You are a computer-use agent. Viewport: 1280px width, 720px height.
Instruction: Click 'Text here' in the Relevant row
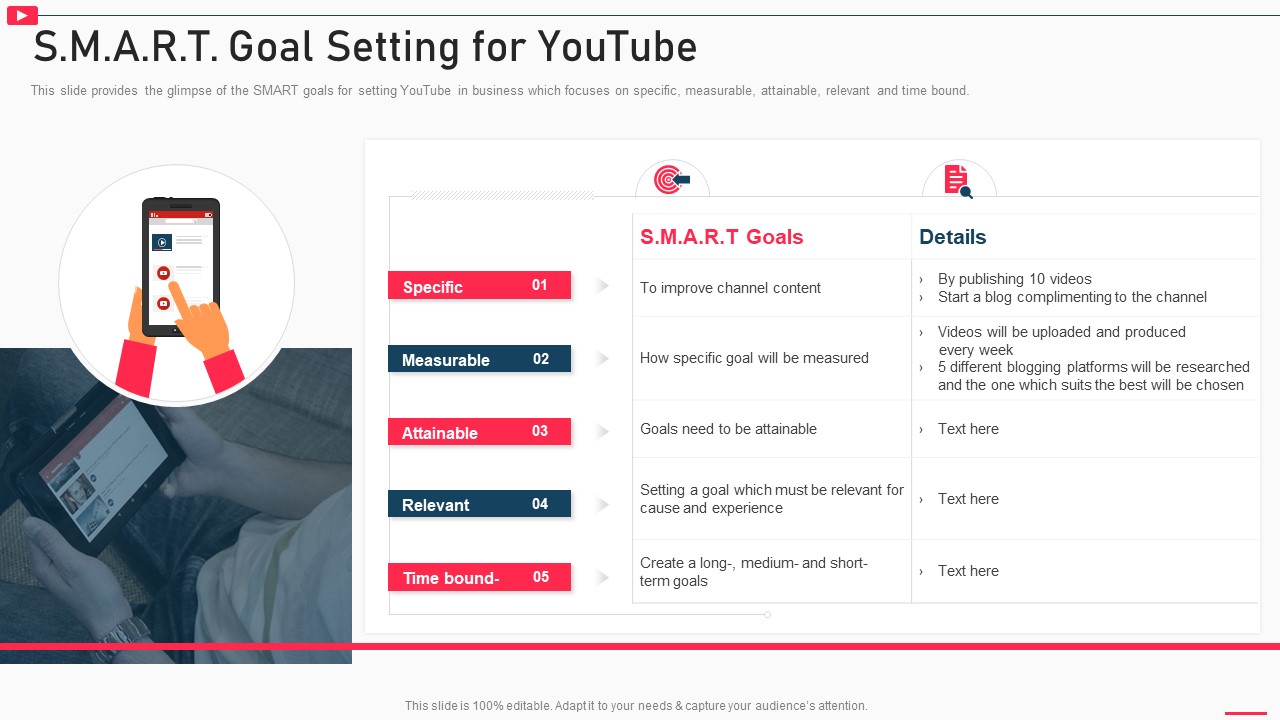click(968, 499)
